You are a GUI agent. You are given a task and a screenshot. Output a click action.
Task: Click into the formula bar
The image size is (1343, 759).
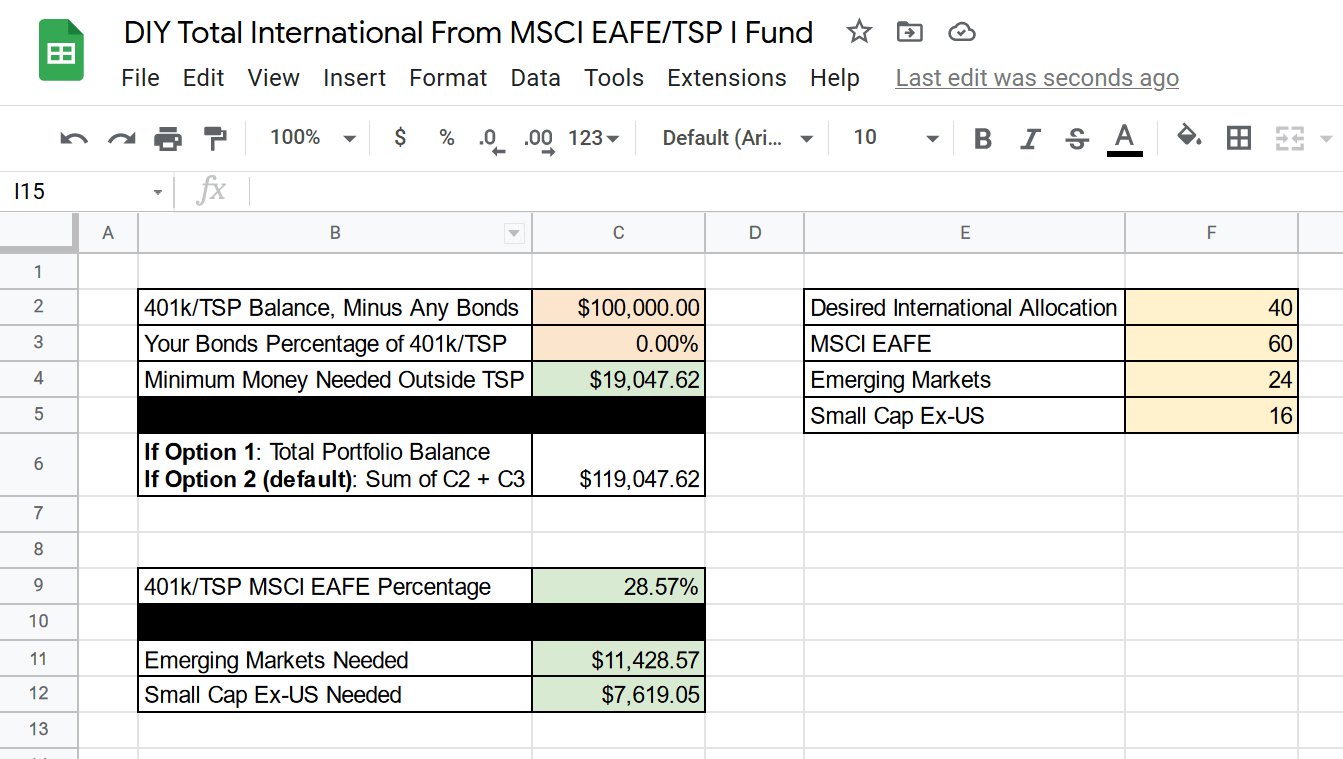[x=795, y=191]
